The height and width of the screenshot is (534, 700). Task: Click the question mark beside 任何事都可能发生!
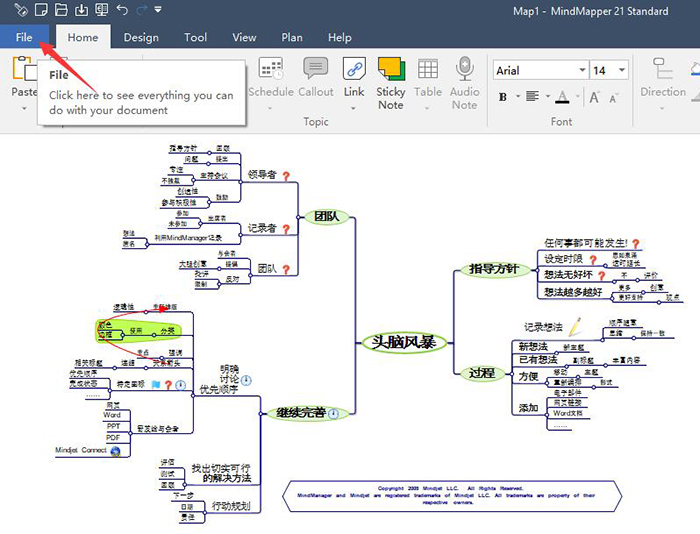(636, 244)
